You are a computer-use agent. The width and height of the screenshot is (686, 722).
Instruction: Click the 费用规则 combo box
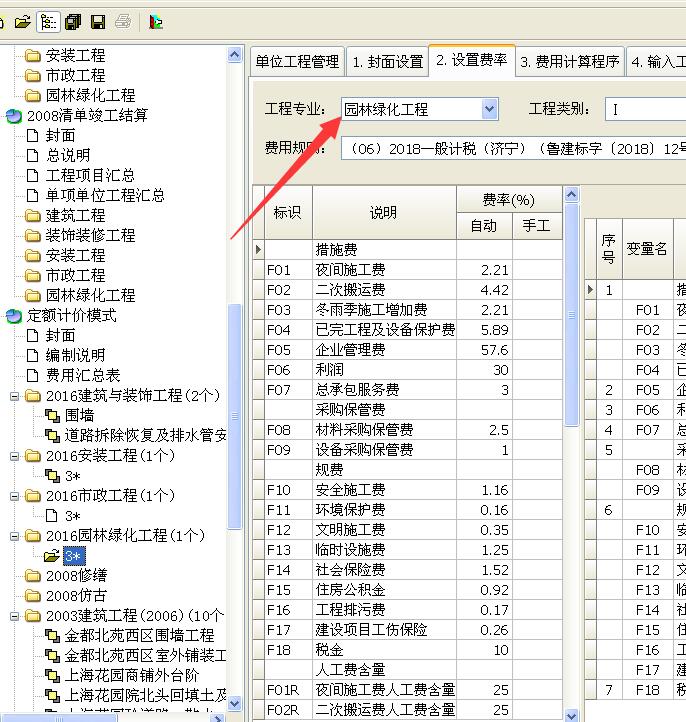pos(513,149)
